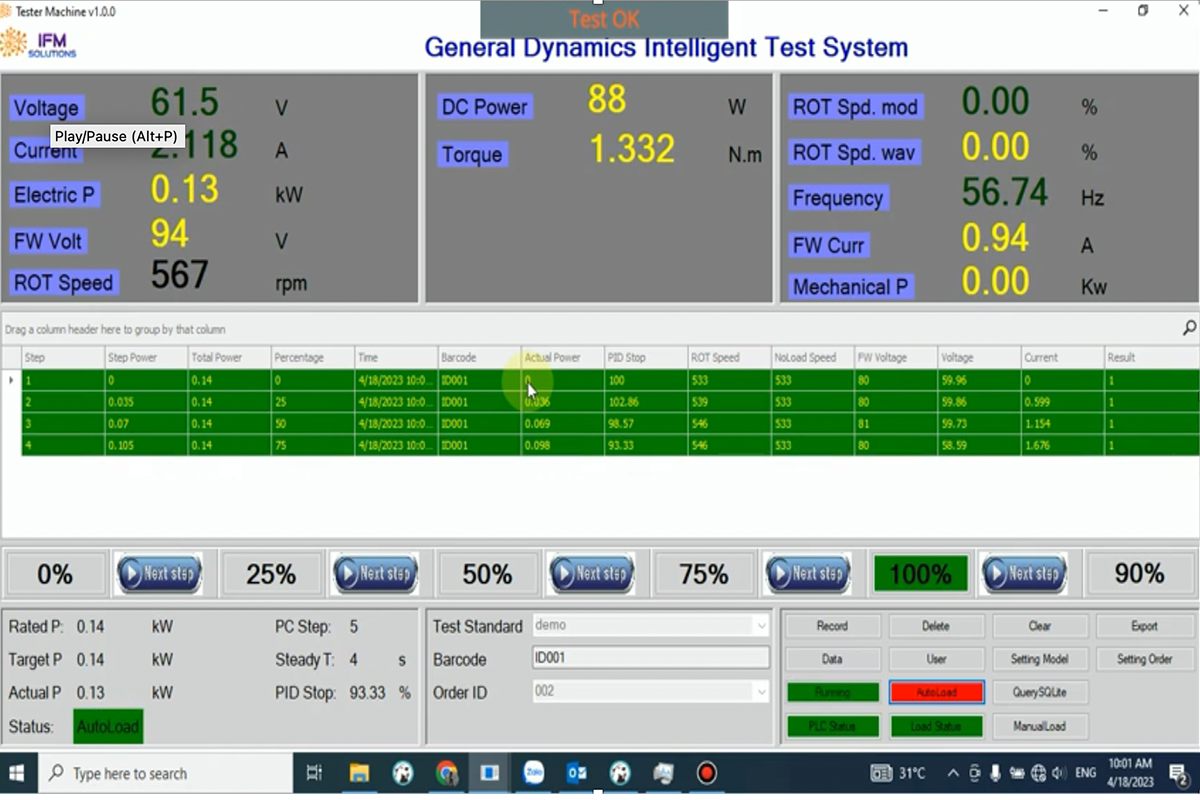Select the 50% load step
Image resolution: width=1200 pixels, height=800 pixels.
coord(487,574)
